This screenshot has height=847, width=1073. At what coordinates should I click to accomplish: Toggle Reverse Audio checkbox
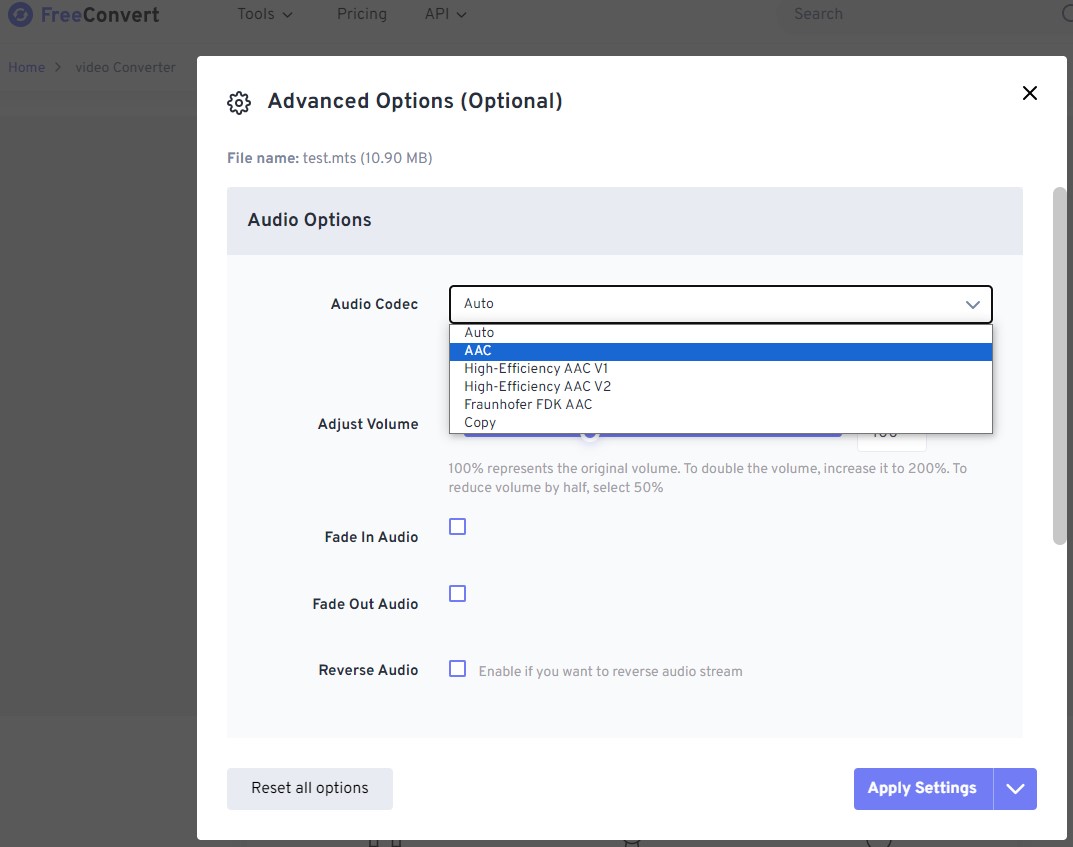tap(457, 668)
